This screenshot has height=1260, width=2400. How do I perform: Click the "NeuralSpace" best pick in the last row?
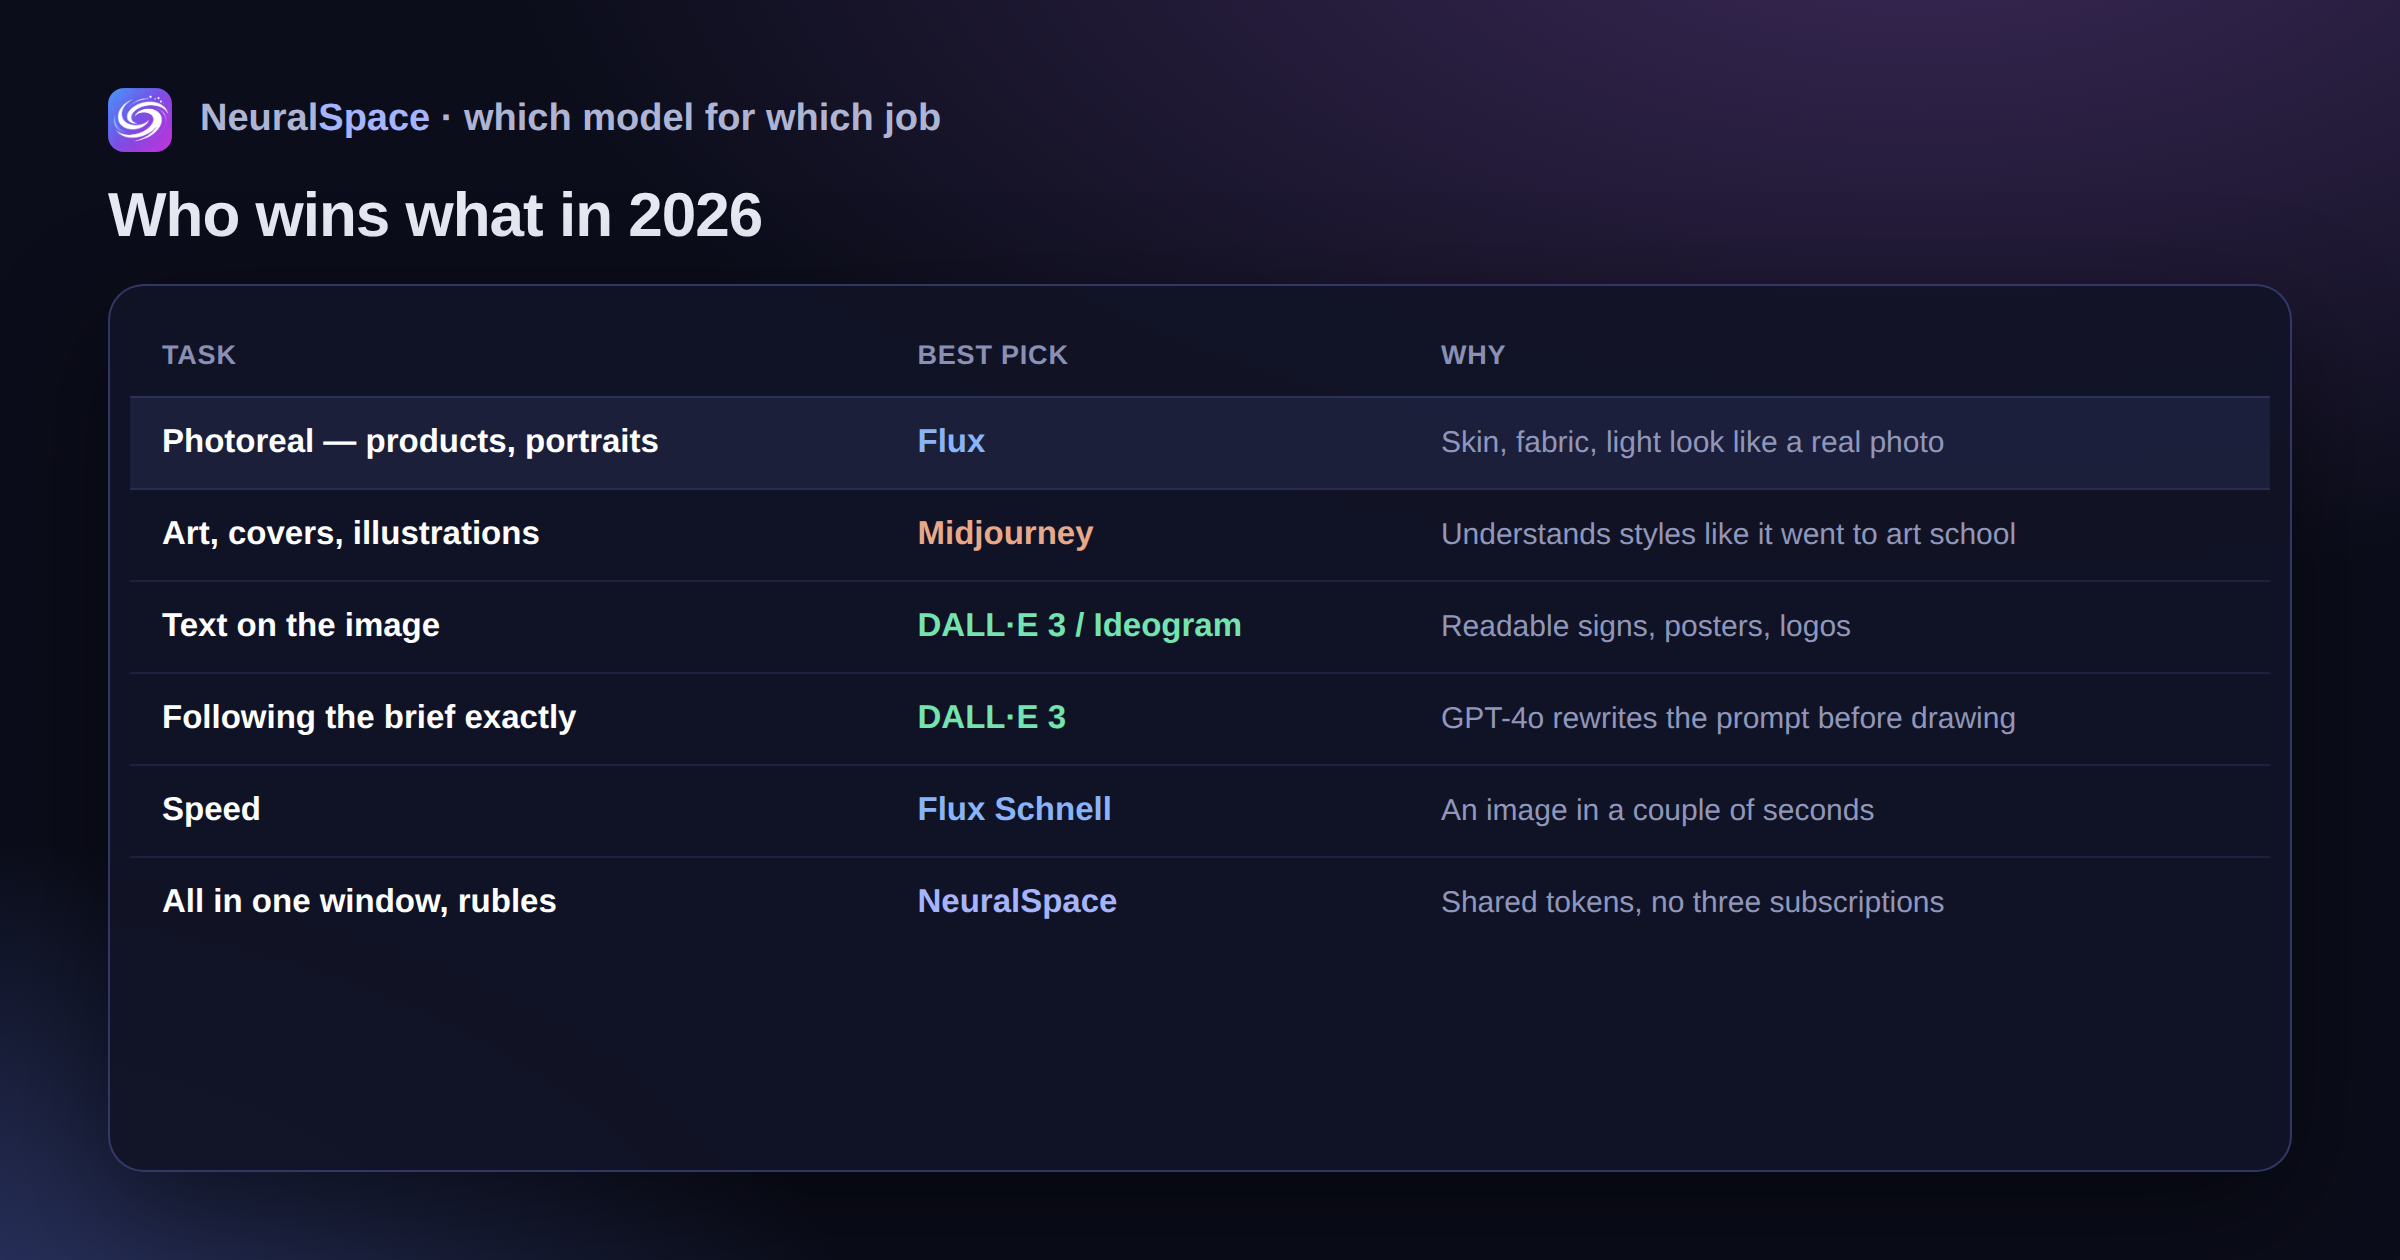(1017, 901)
